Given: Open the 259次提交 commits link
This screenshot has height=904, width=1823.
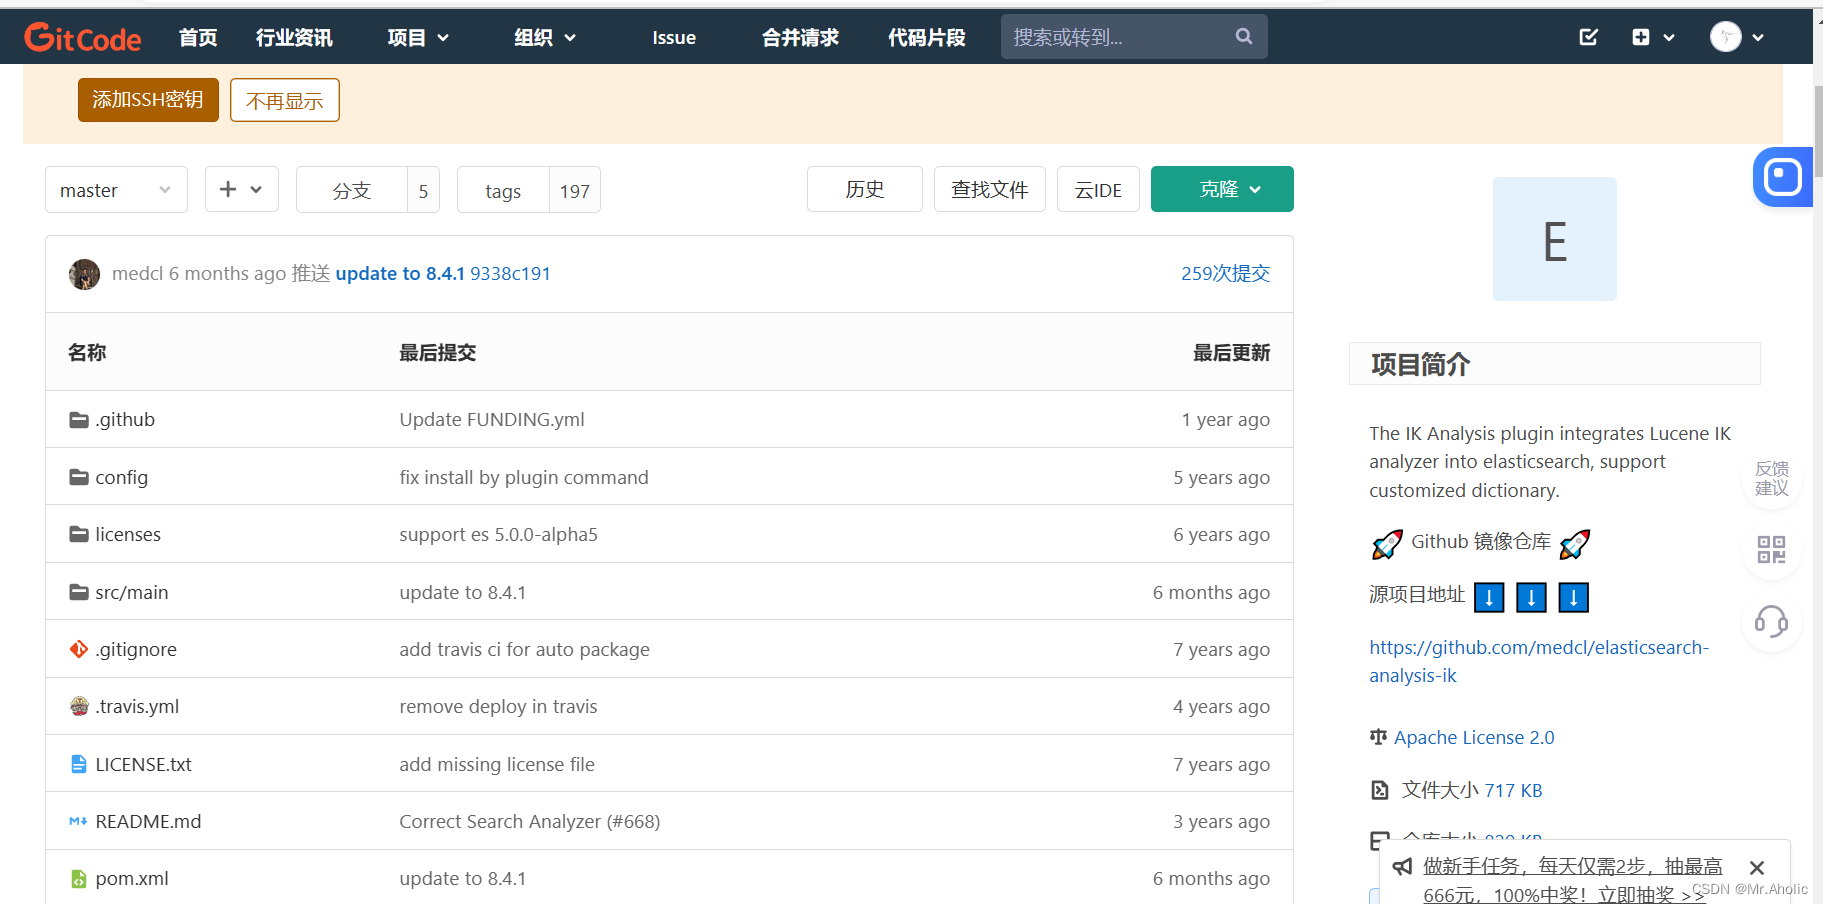Looking at the screenshot, I should pos(1225,273).
